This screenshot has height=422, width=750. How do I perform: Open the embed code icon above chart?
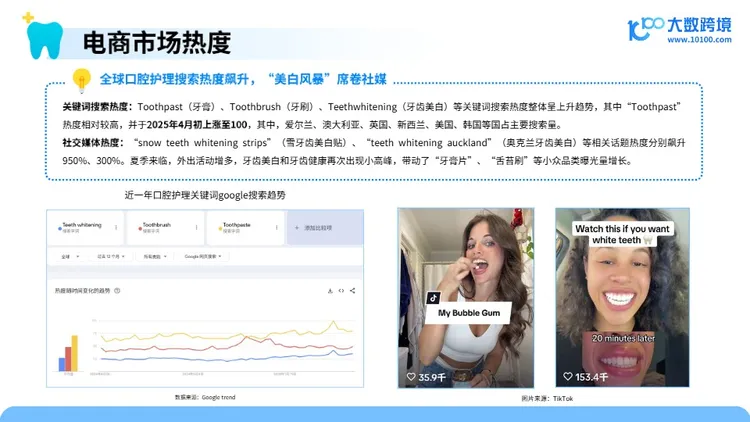pos(341,290)
